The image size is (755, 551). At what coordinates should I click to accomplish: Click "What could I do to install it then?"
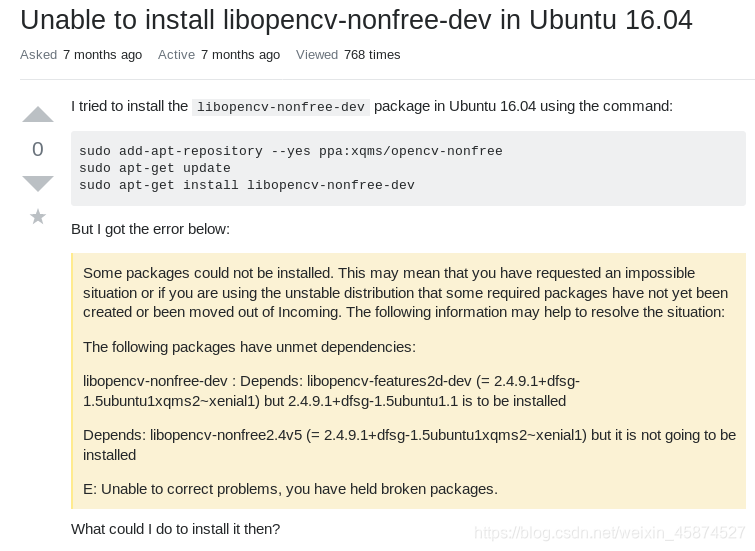coord(175,528)
